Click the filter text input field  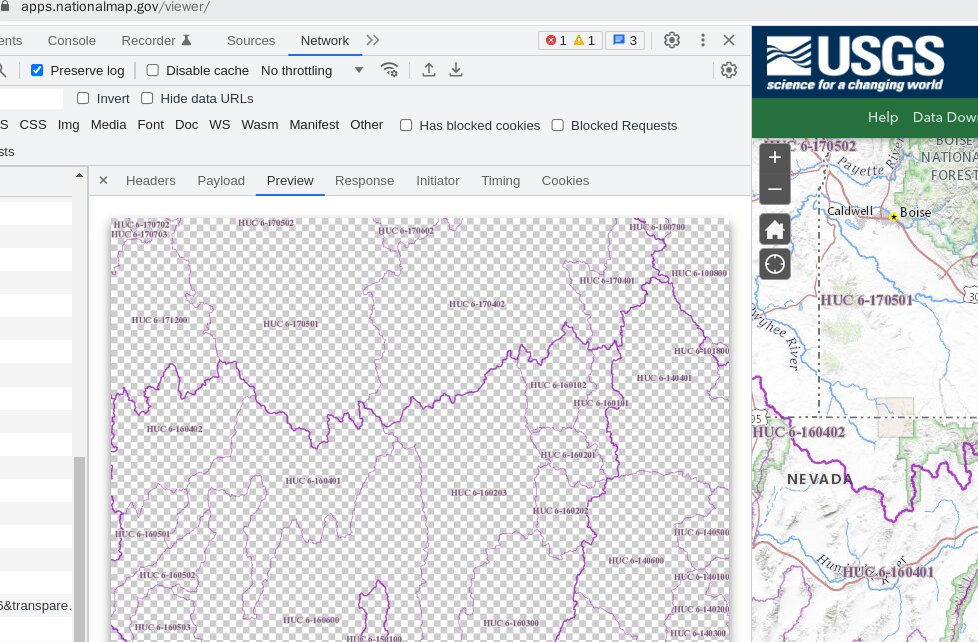tap(30, 98)
